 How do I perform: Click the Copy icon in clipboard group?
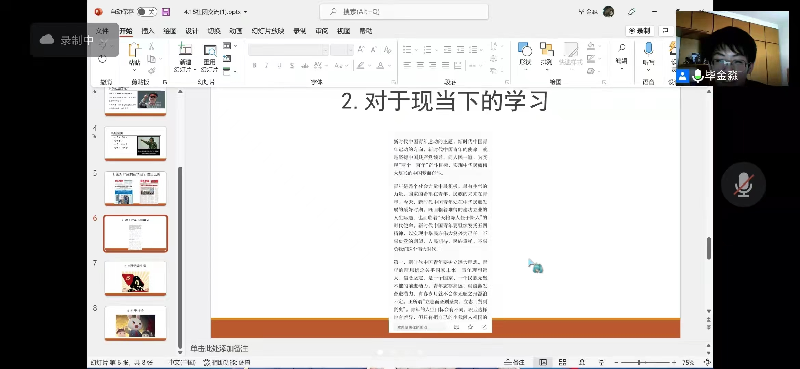[x=151, y=59]
